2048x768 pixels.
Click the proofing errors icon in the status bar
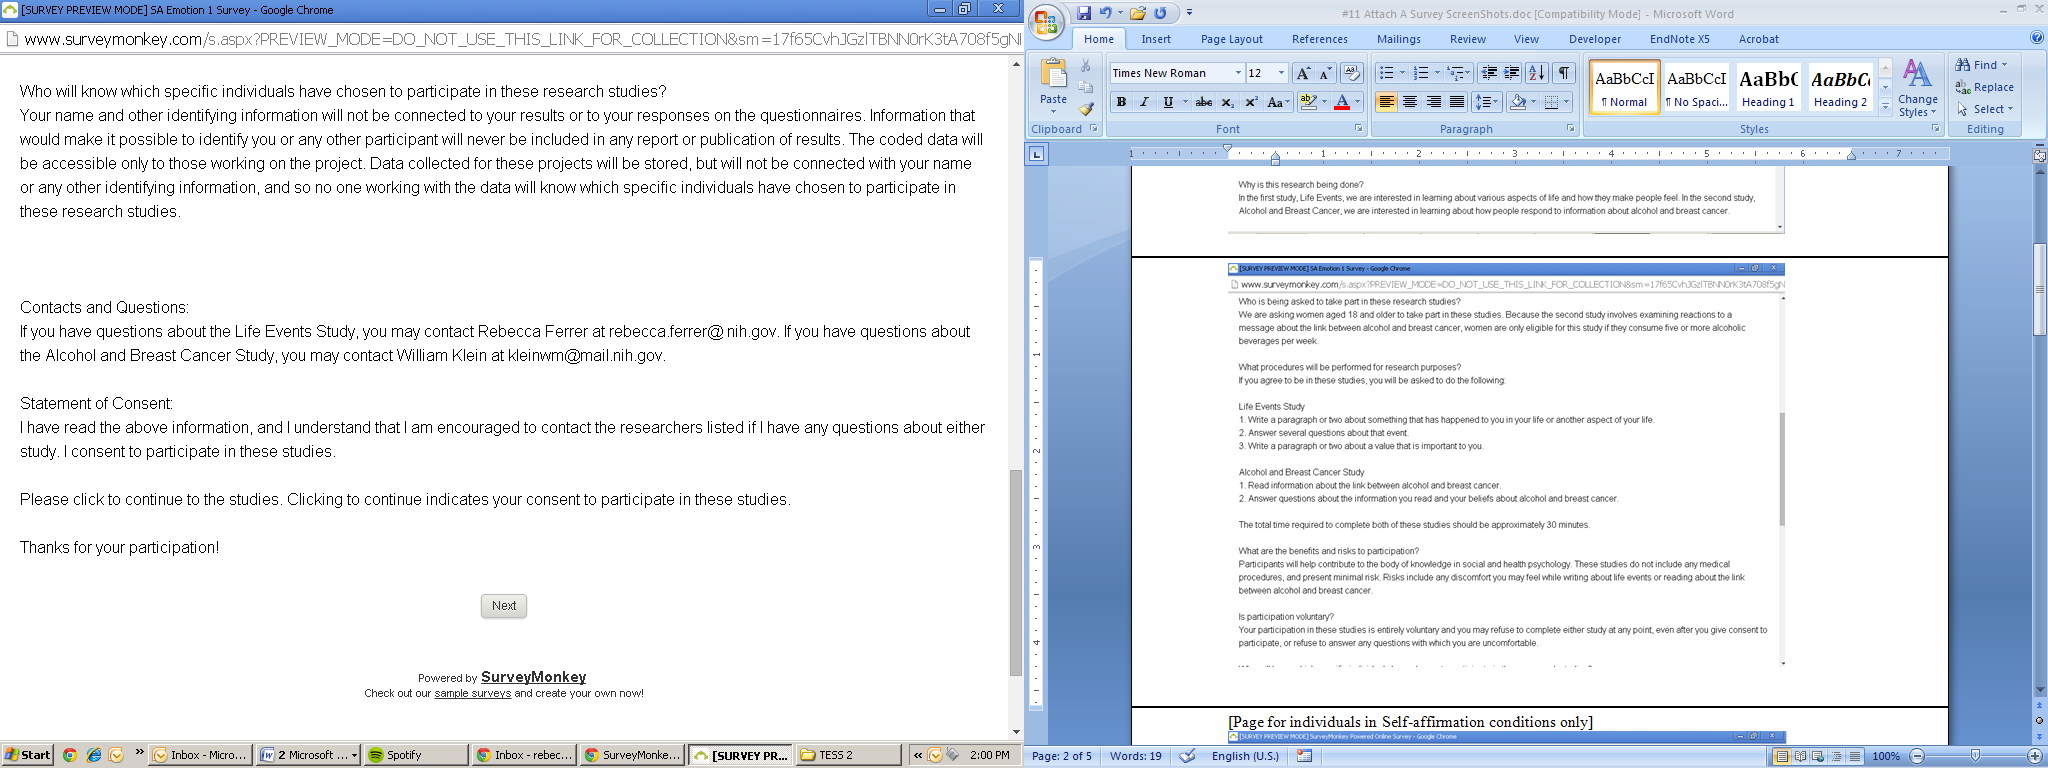click(x=1187, y=756)
